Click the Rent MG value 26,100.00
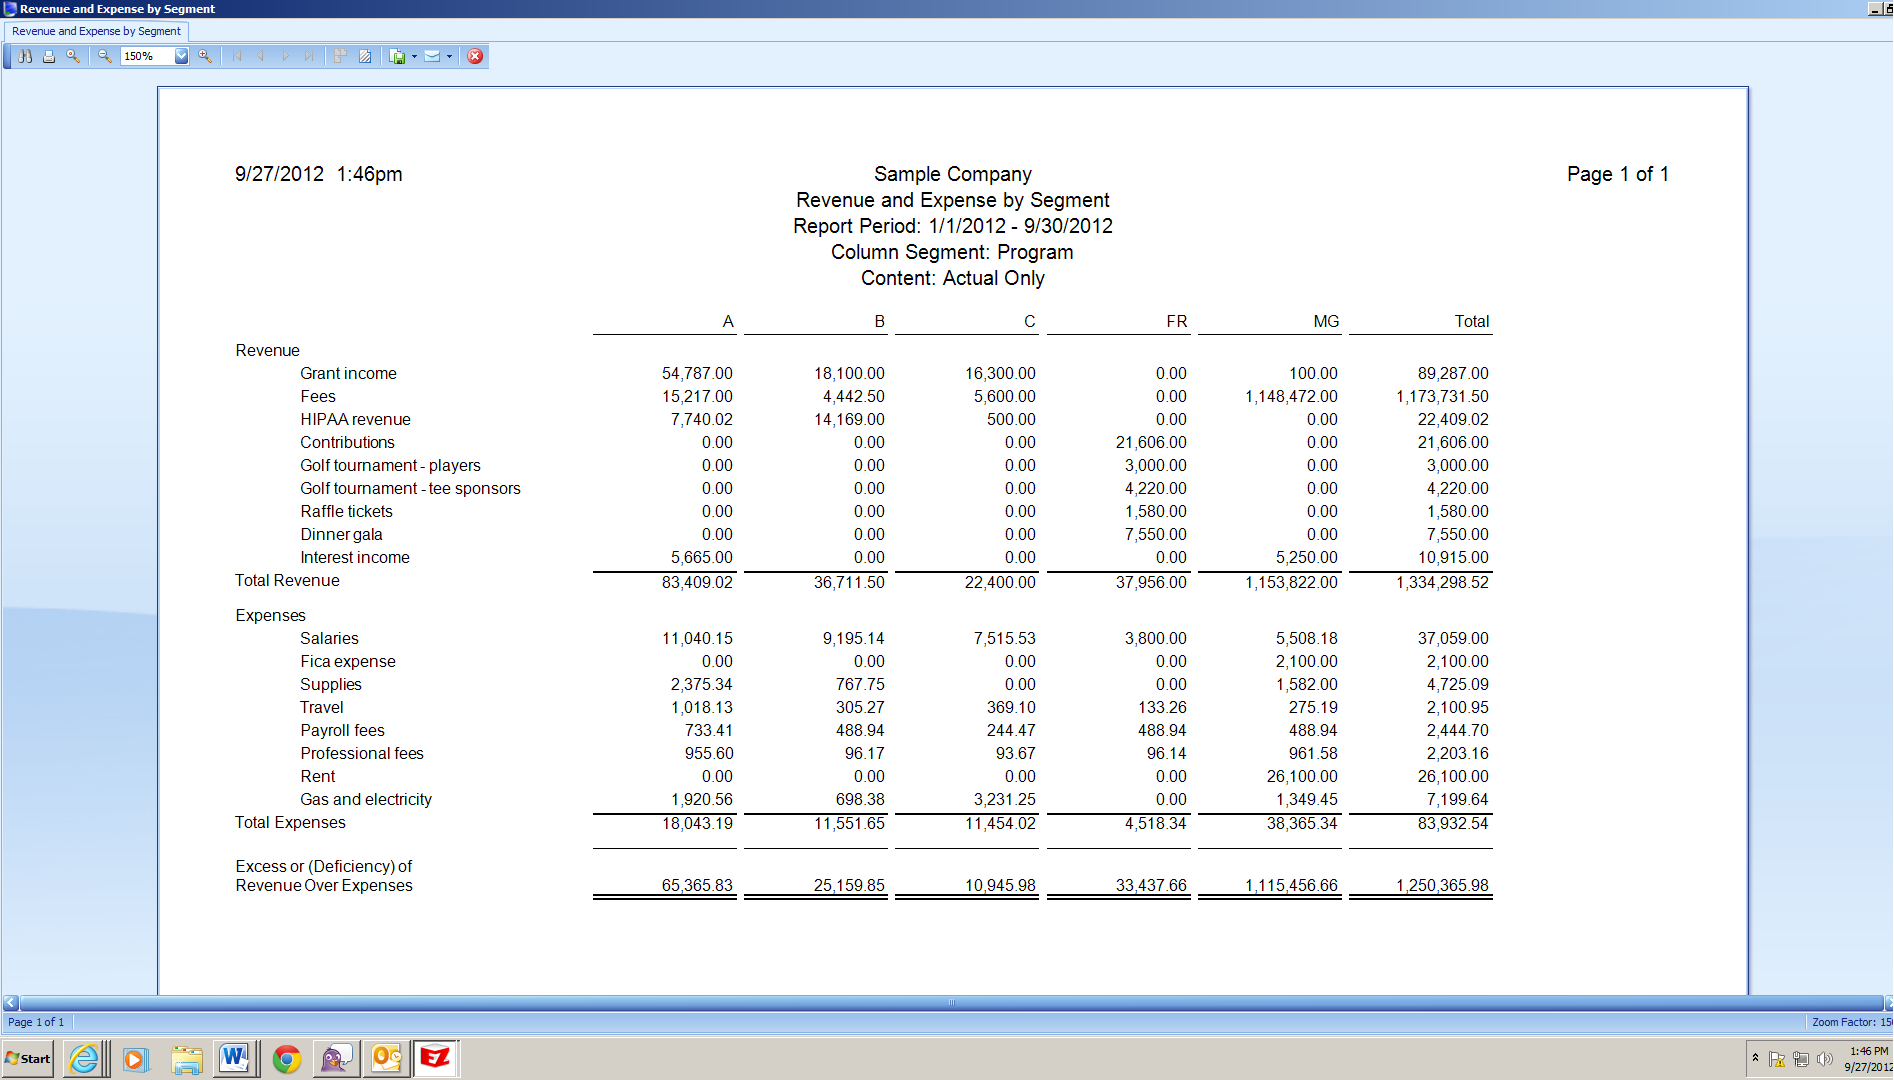Screen dimensions: 1894x1080 point(1302,777)
